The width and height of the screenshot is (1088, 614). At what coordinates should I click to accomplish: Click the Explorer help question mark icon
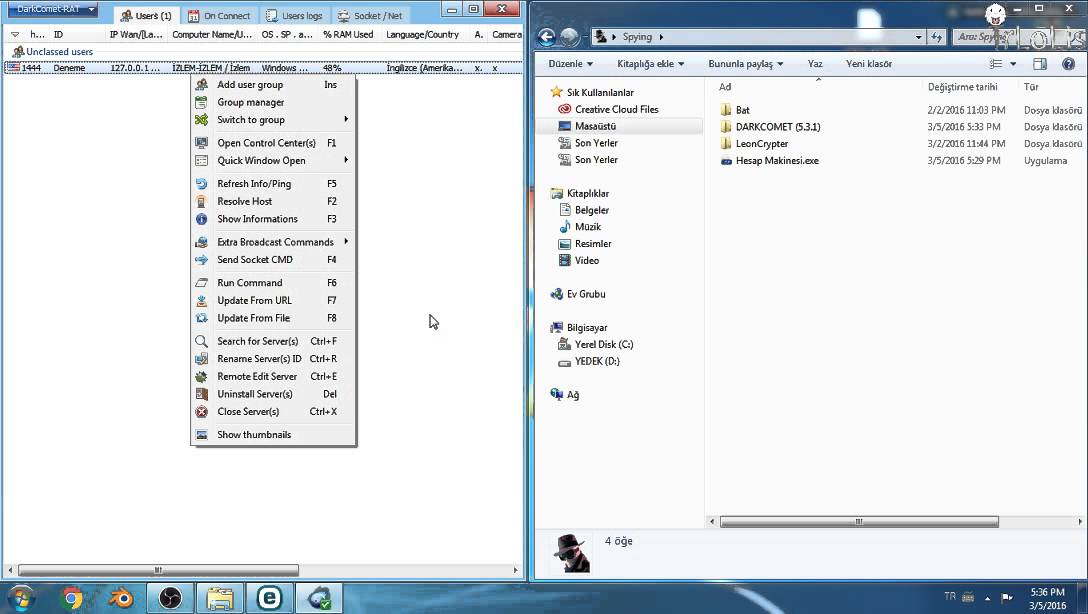(x=1069, y=64)
